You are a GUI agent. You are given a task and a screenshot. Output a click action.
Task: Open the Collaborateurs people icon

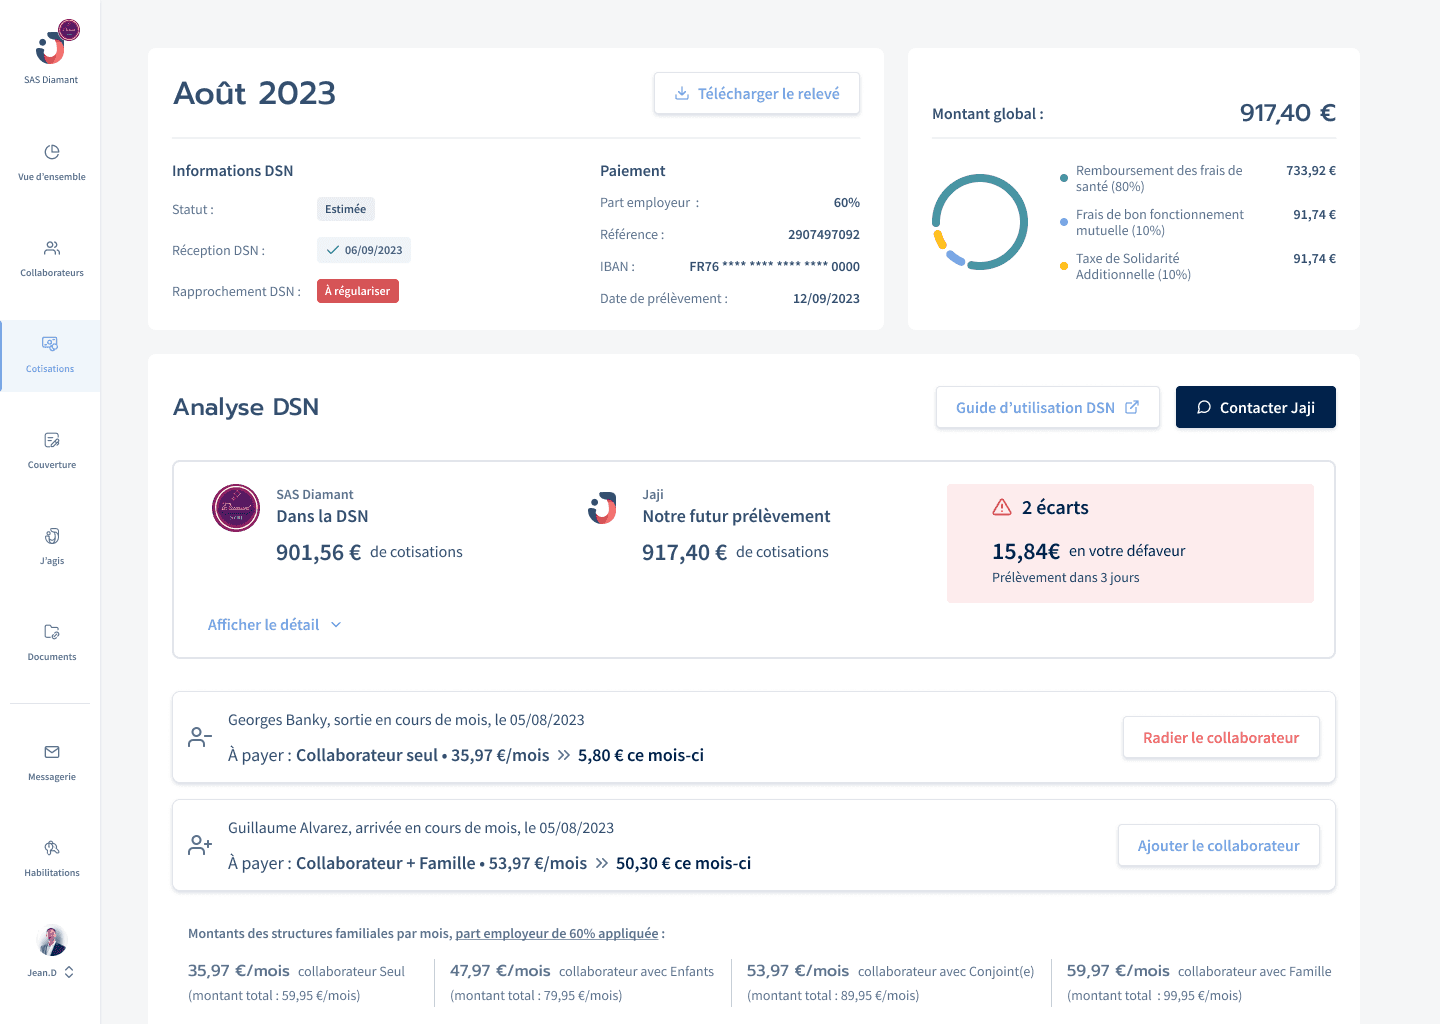pos(52,248)
